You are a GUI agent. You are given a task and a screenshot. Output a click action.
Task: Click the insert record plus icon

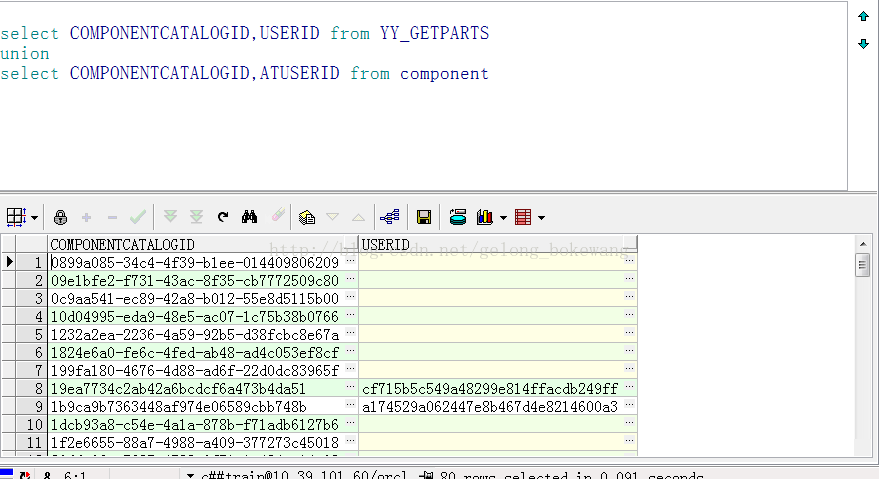point(86,217)
